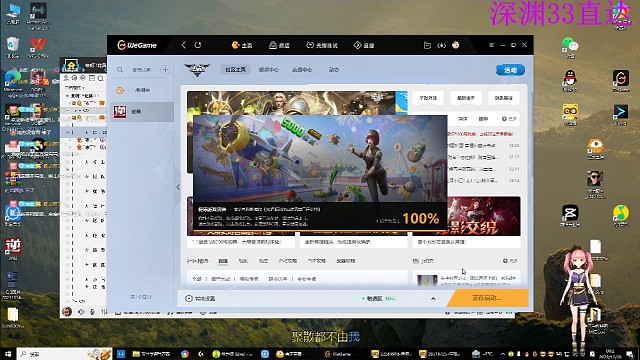Open the WeChat desktop icon
This screenshot has height=360, width=640.
tap(570, 47)
